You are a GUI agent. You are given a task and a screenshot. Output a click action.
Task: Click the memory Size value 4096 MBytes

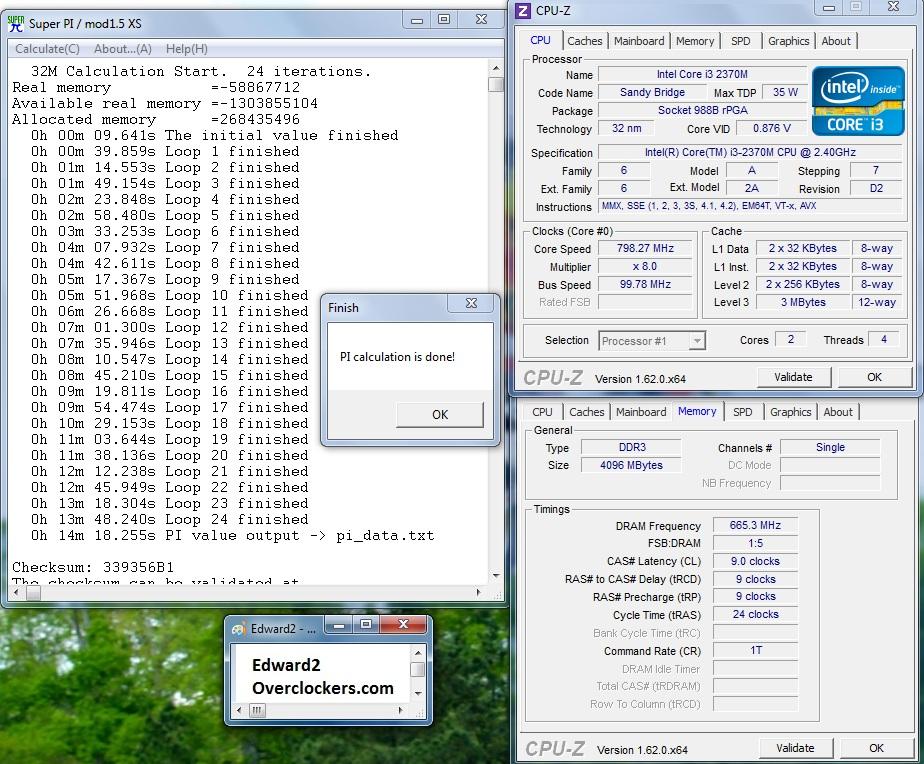(x=631, y=465)
